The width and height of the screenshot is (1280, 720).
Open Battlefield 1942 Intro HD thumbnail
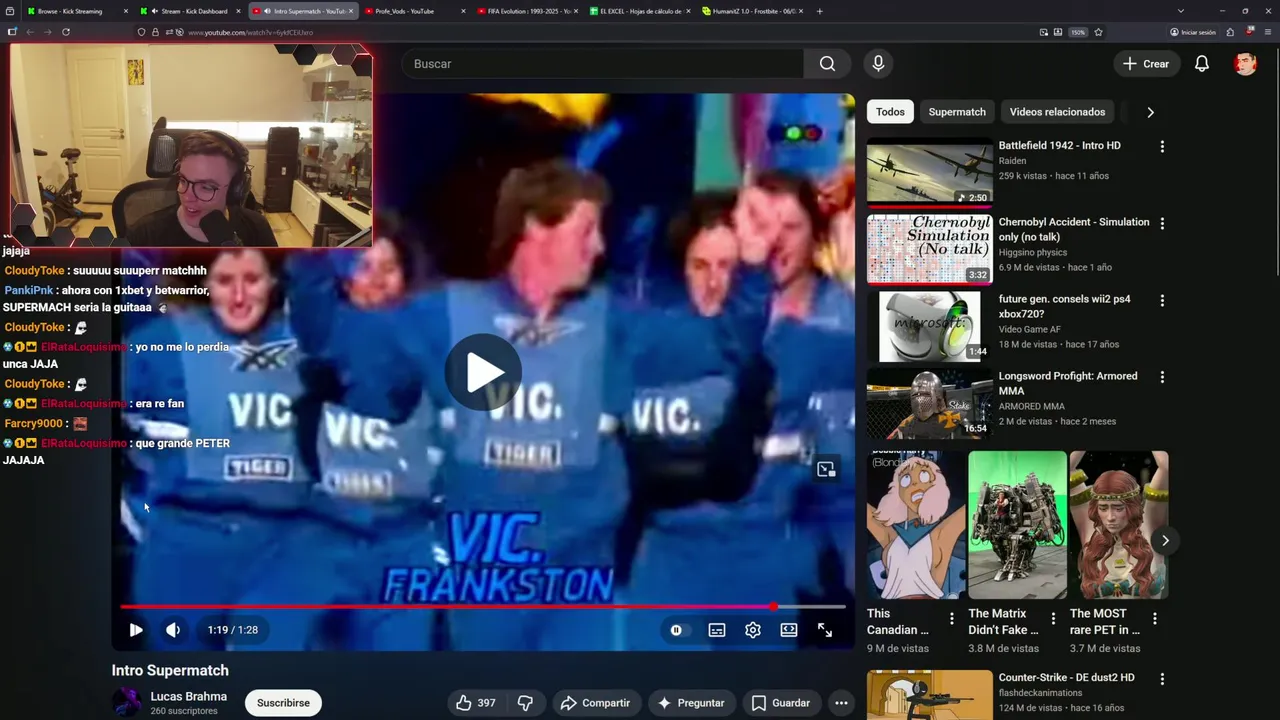click(x=929, y=172)
